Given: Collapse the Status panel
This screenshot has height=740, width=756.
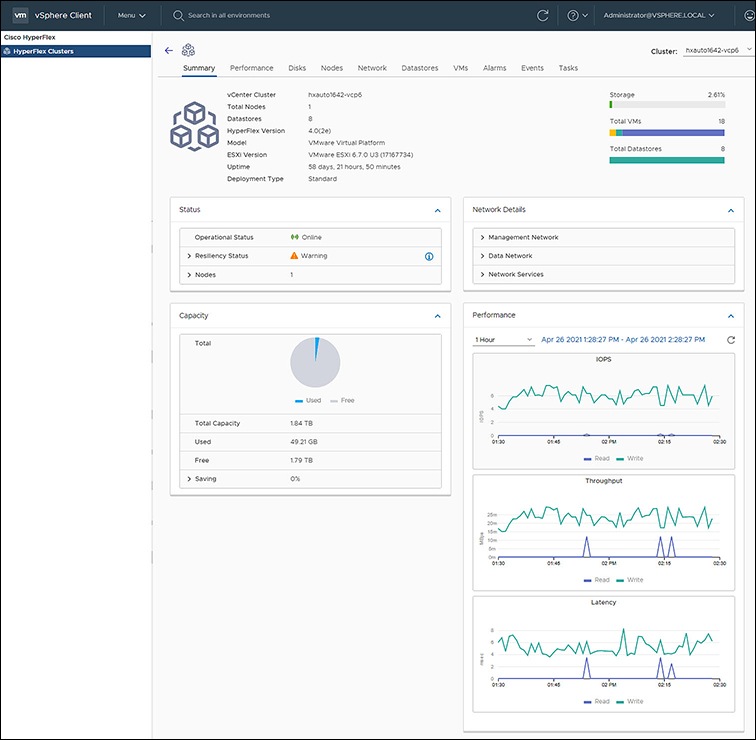Looking at the screenshot, I should tap(437, 210).
